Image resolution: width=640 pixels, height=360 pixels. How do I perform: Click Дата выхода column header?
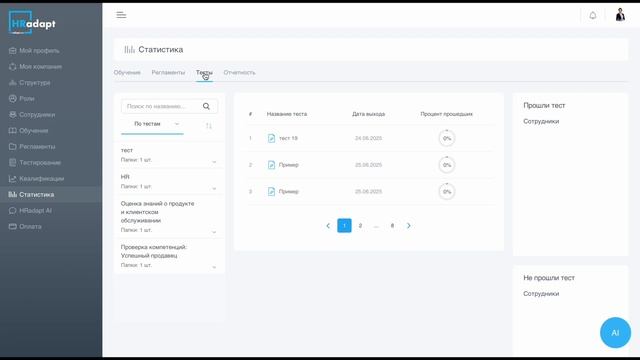[x=368, y=114]
